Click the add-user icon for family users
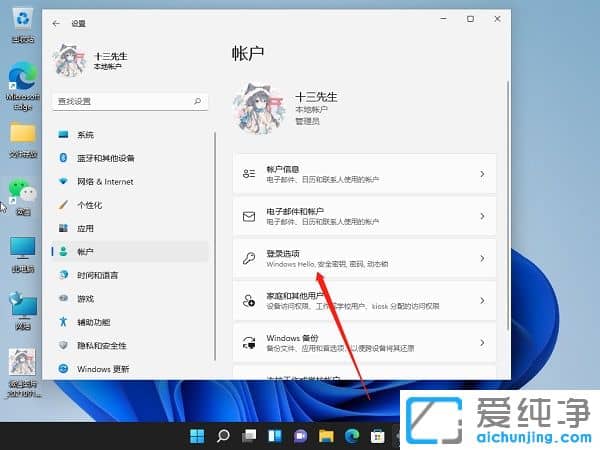 [x=249, y=301]
